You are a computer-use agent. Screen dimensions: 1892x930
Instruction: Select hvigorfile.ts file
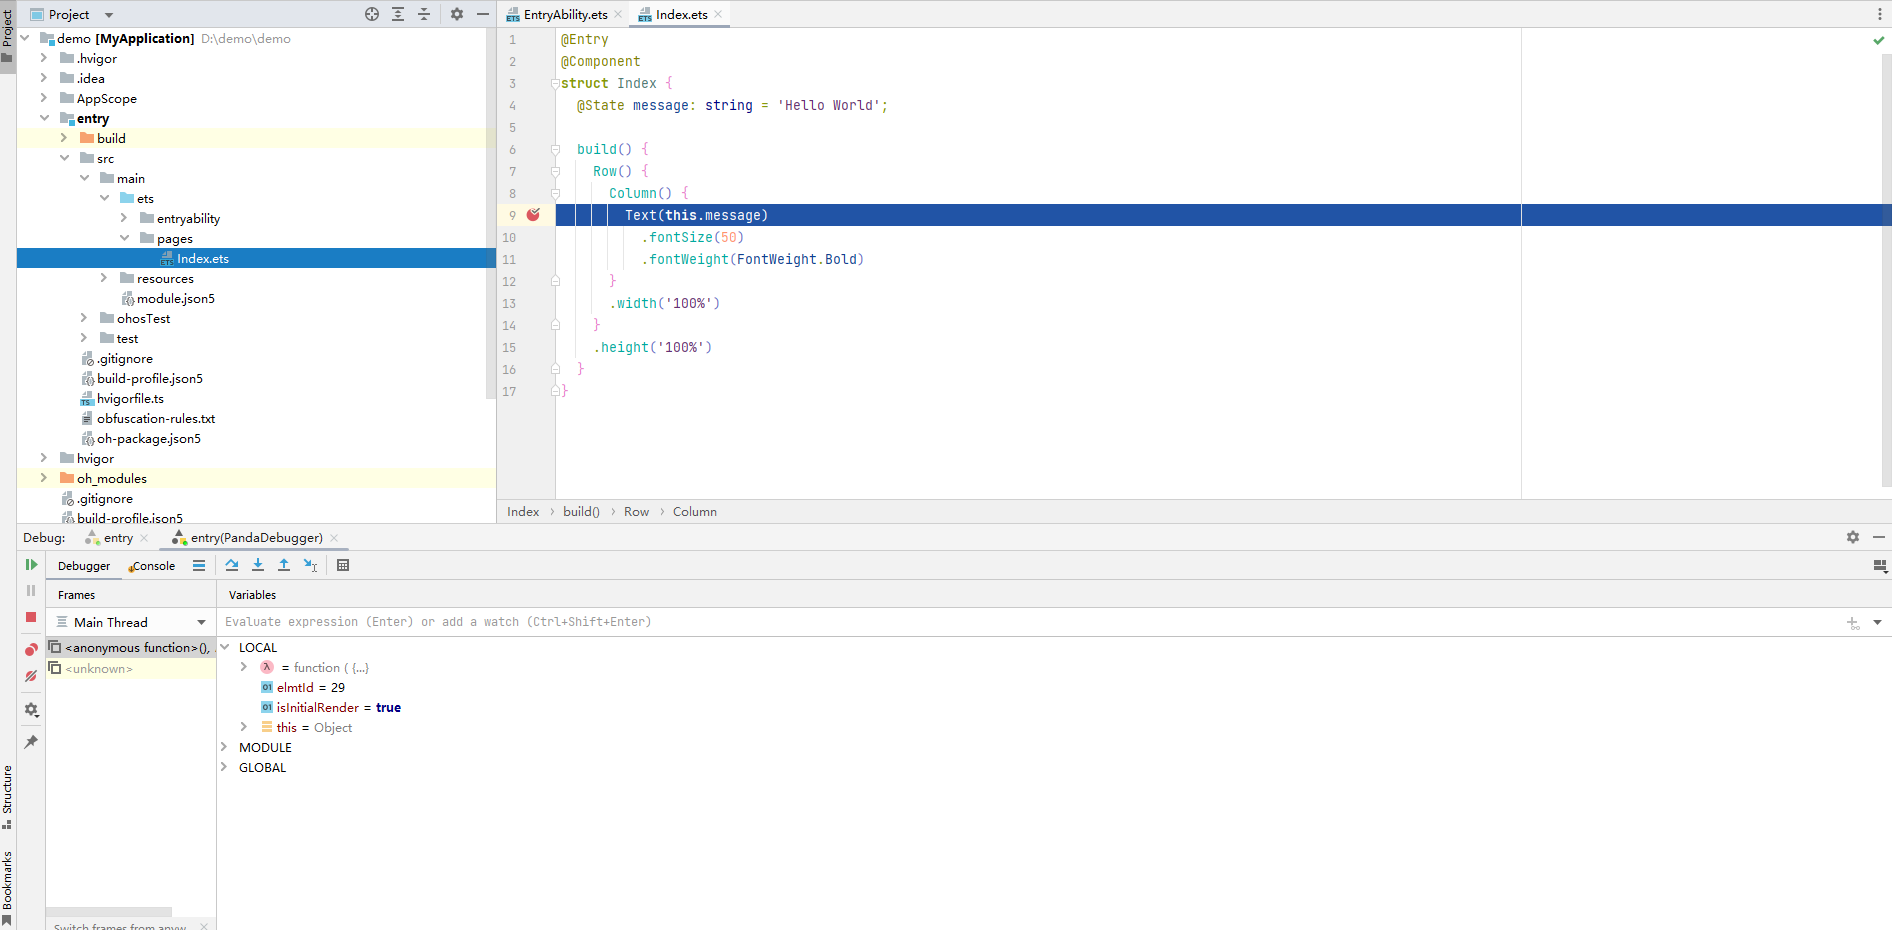pos(130,398)
